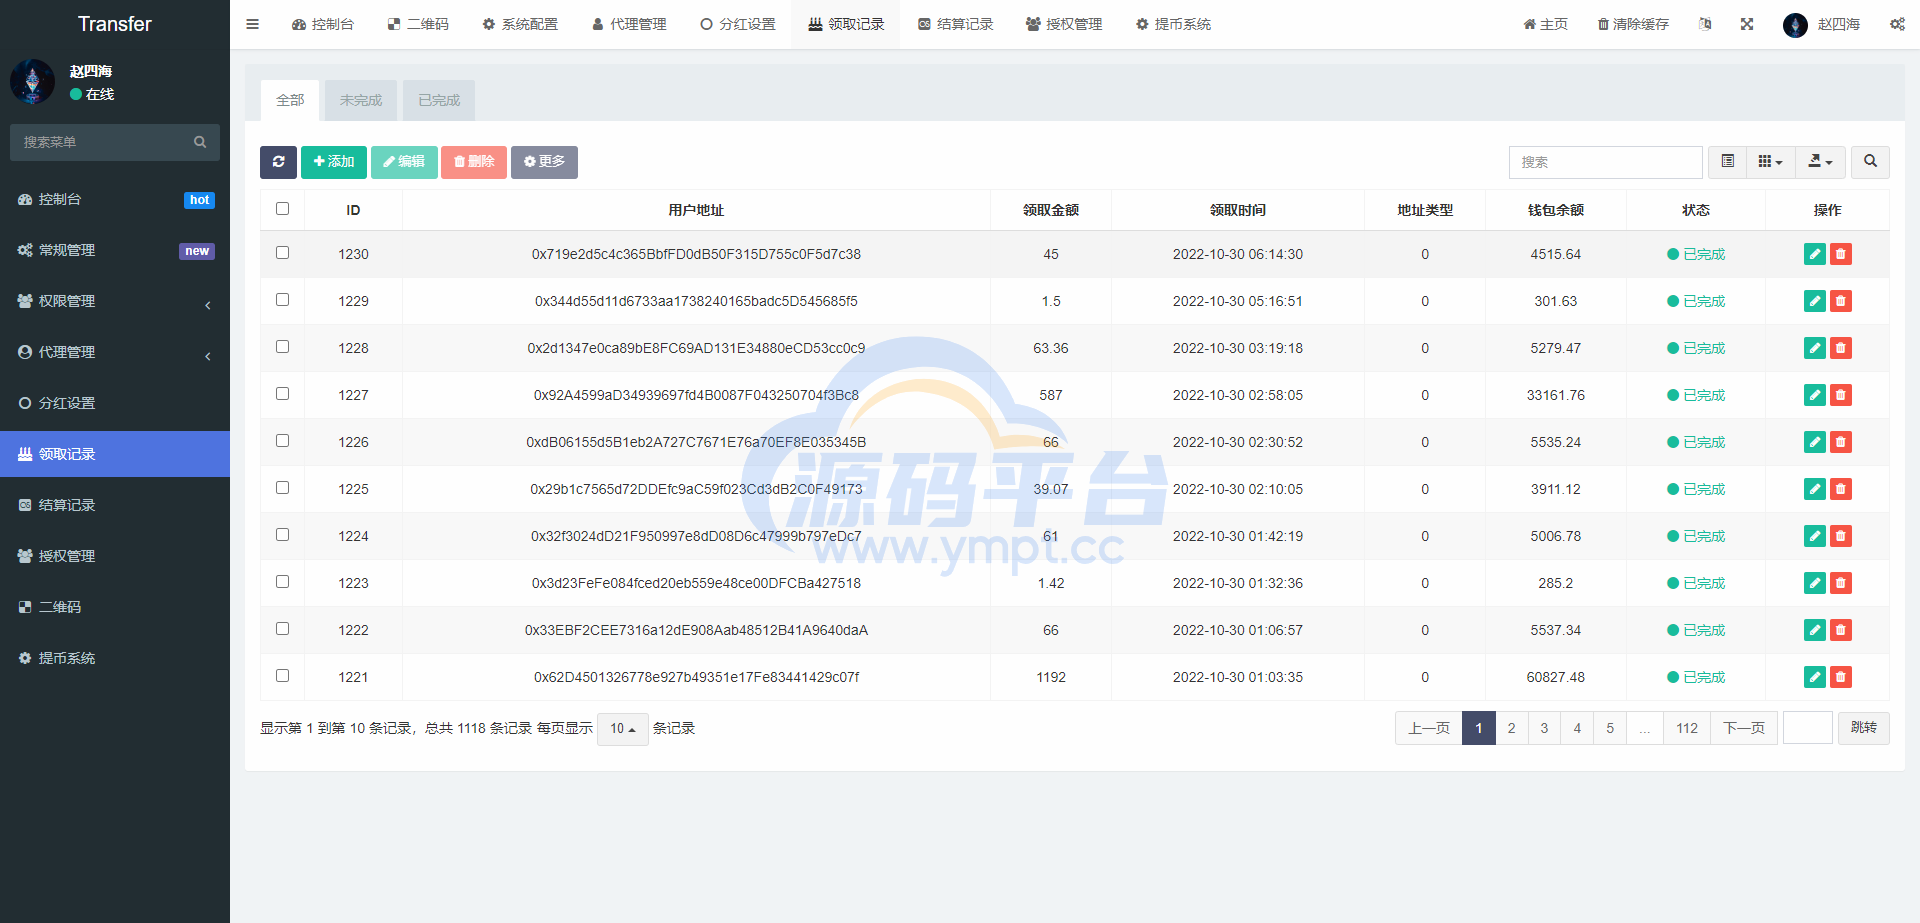This screenshot has width=1920, height=923.
Task: Click the refresh table icon button
Action: (278, 162)
